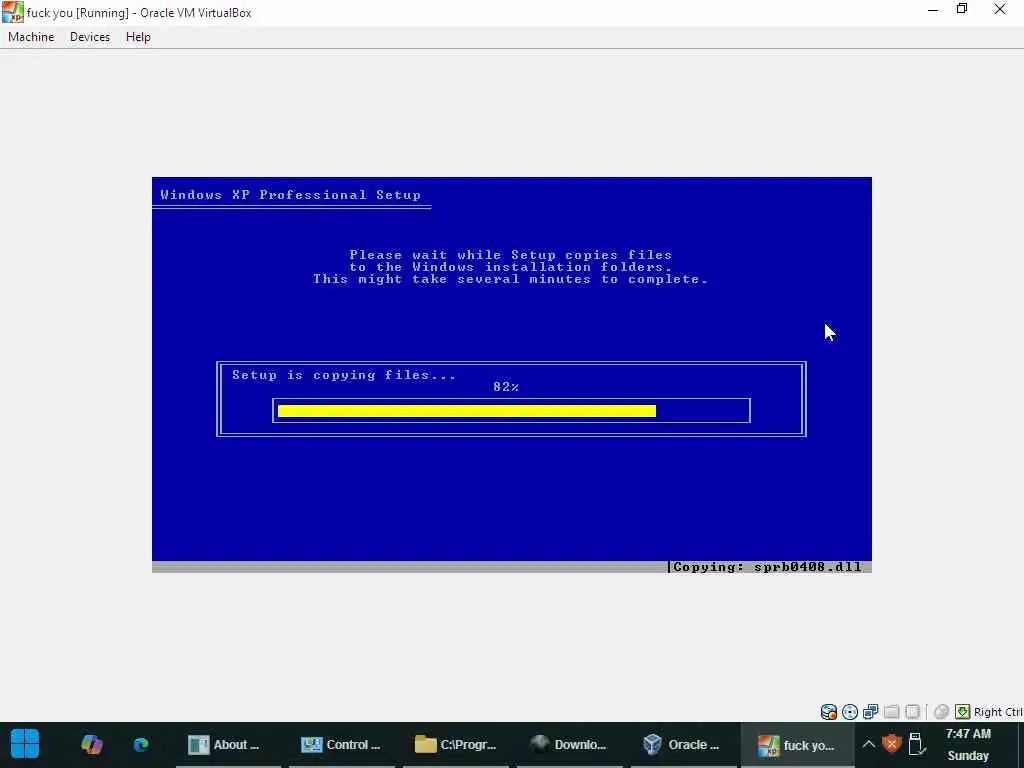Click the optical disc status icon

click(850, 712)
